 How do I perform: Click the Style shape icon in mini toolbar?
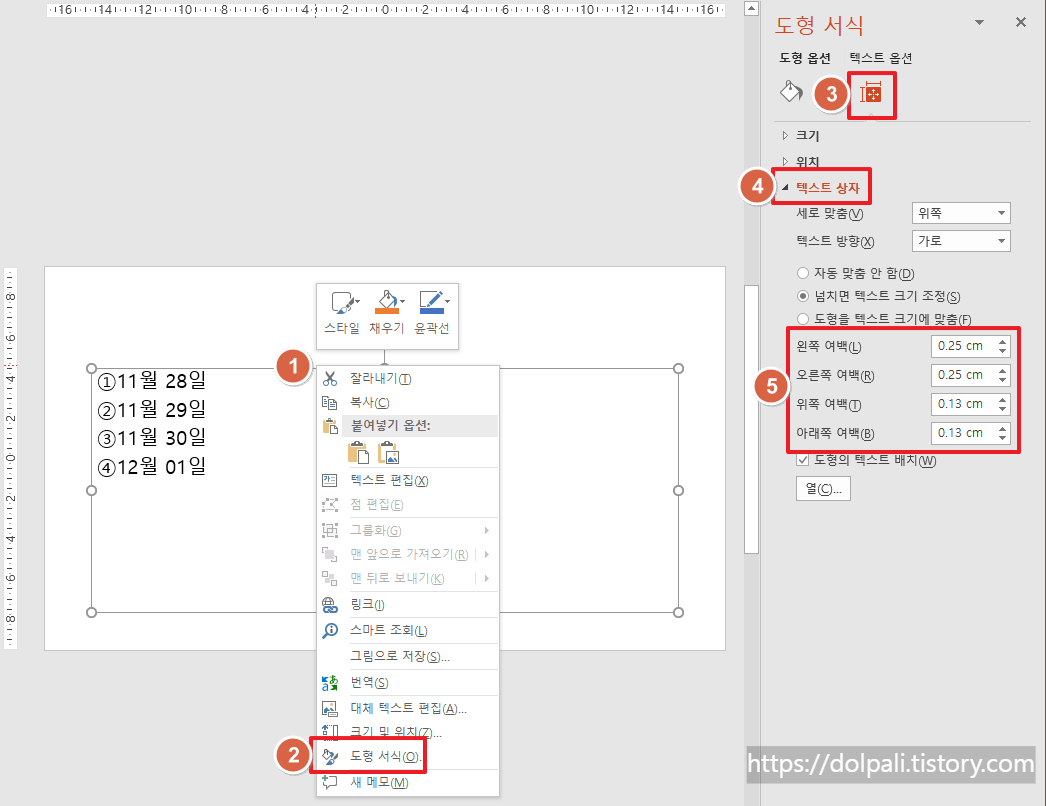pyautogui.click(x=342, y=302)
